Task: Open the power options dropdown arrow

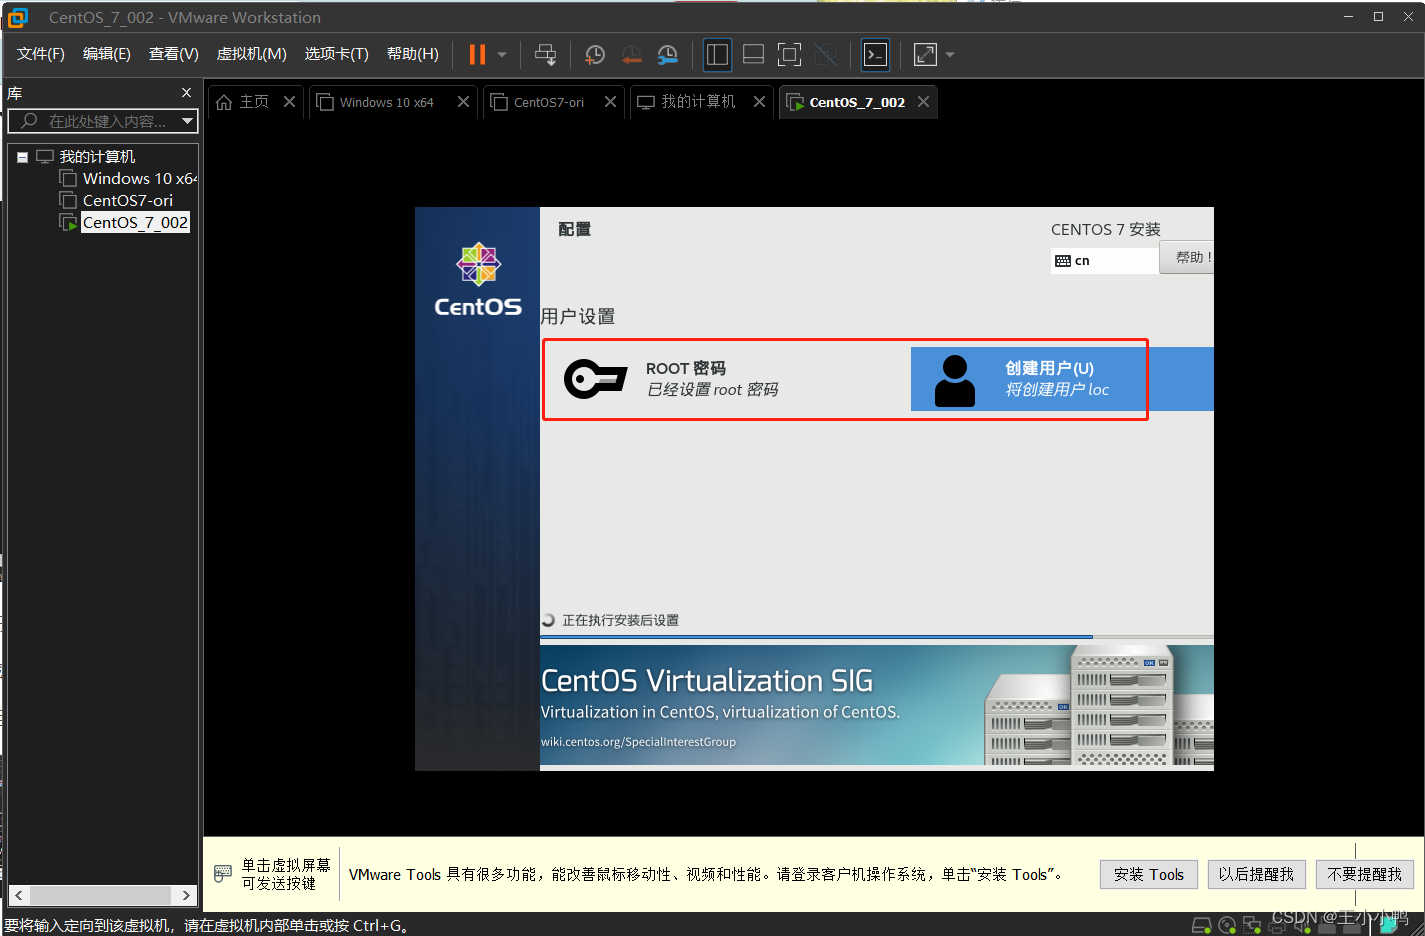Action: tap(502, 55)
